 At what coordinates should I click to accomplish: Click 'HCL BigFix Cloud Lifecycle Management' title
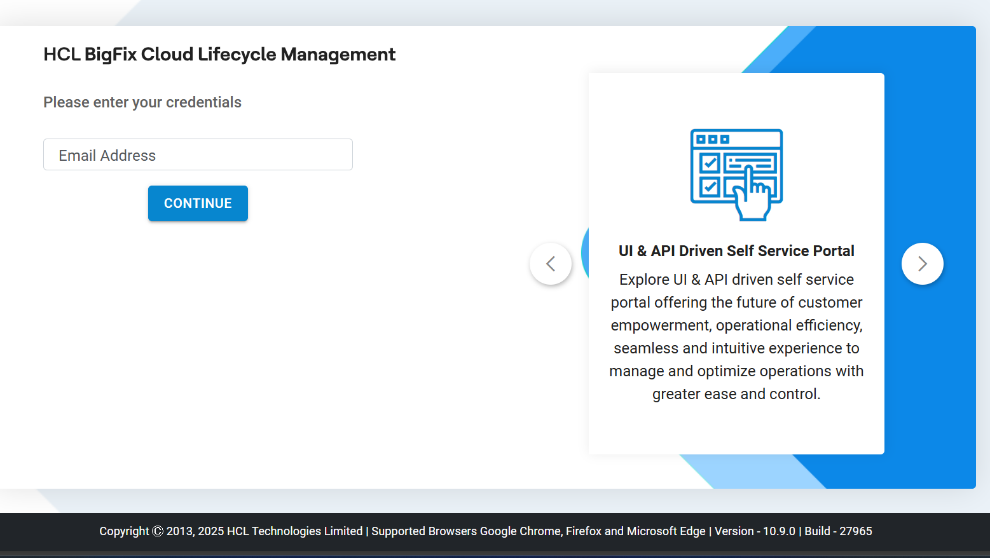click(219, 54)
